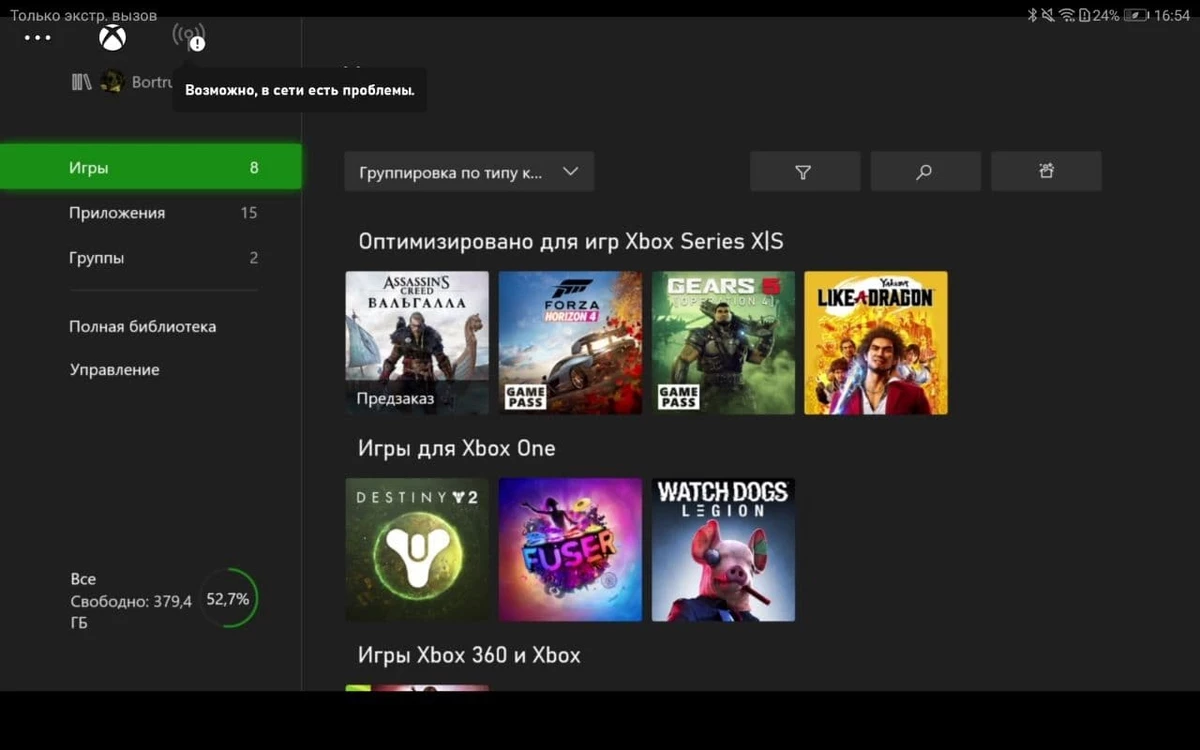Open Полная библиотека in sidebar
This screenshot has height=750, width=1200.
pyautogui.click(x=142, y=326)
